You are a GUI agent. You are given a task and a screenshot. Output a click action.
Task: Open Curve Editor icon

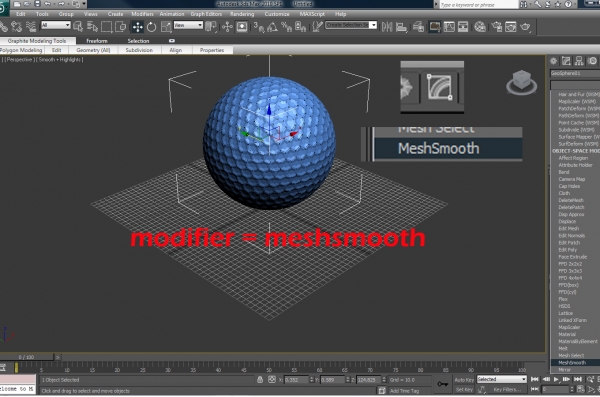tap(449, 27)
